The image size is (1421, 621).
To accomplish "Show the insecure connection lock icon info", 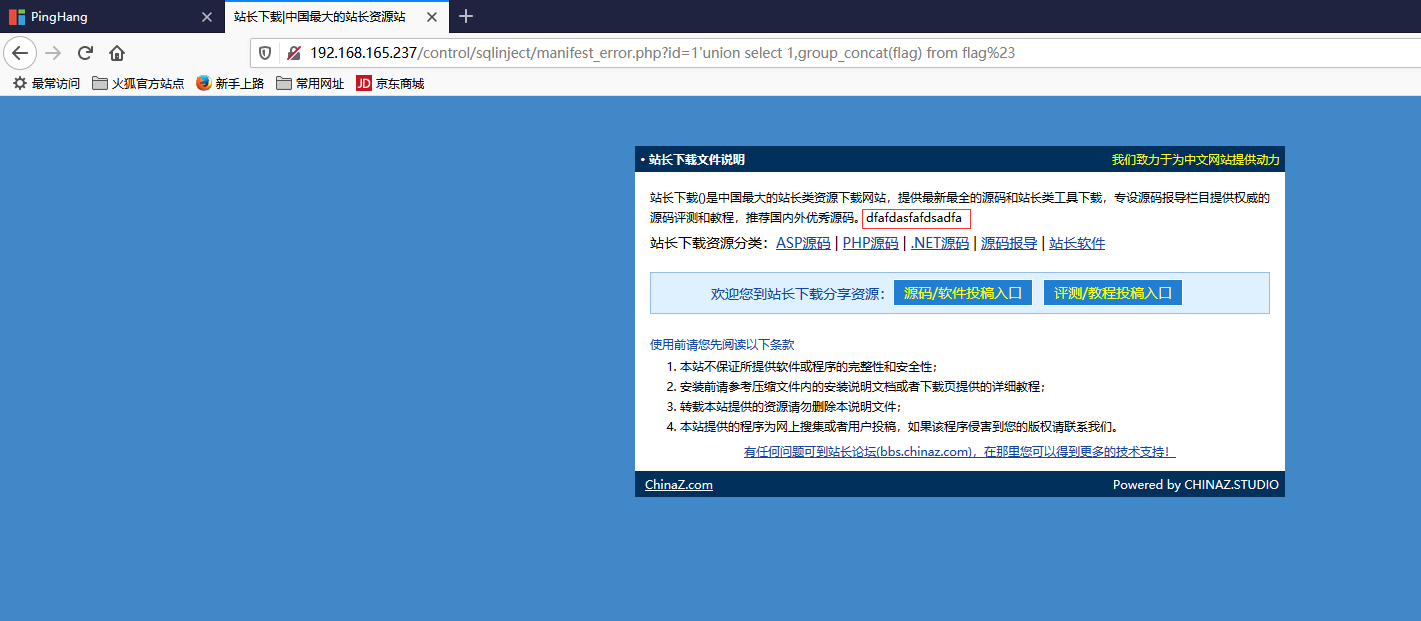I will click(294, 53).
